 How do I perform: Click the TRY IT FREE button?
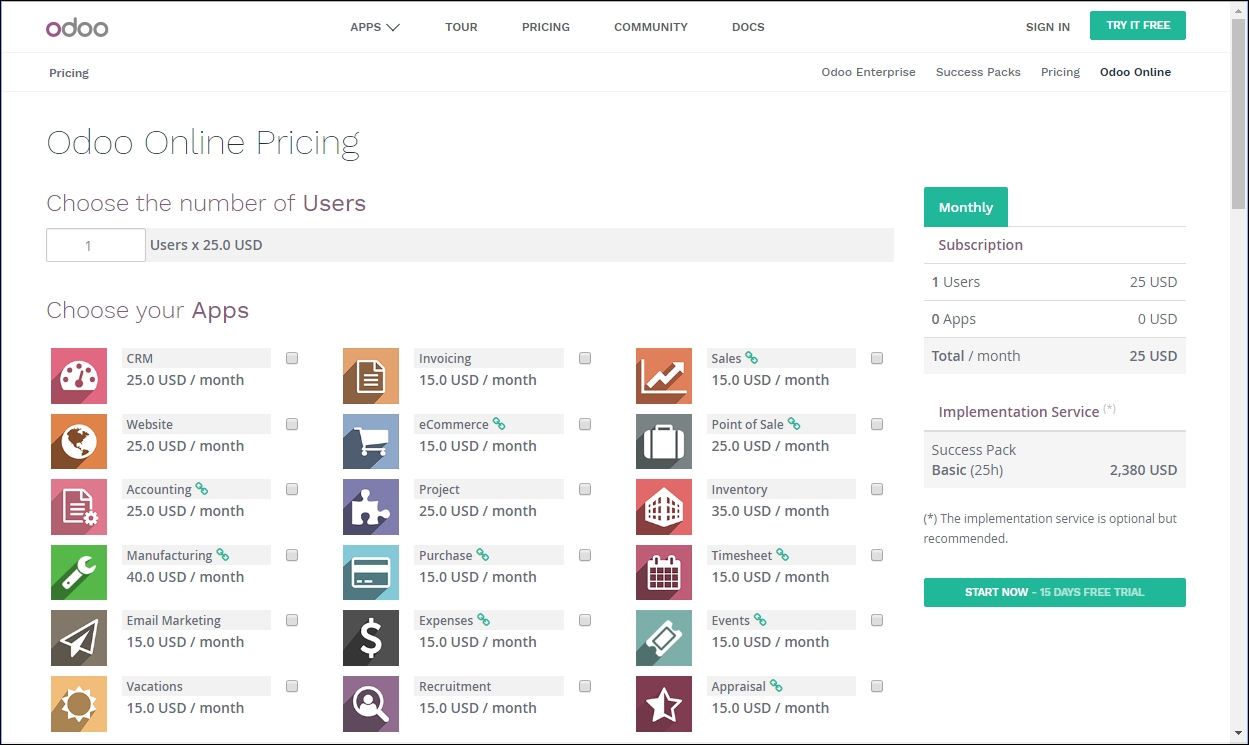[1138, 26]
